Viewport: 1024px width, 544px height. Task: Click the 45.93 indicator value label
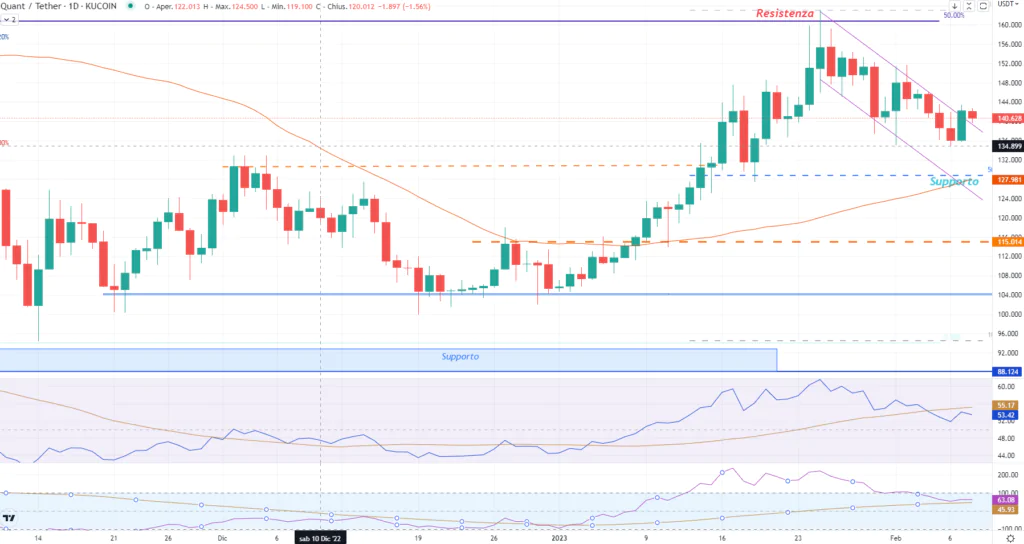tap(1006, 509)
